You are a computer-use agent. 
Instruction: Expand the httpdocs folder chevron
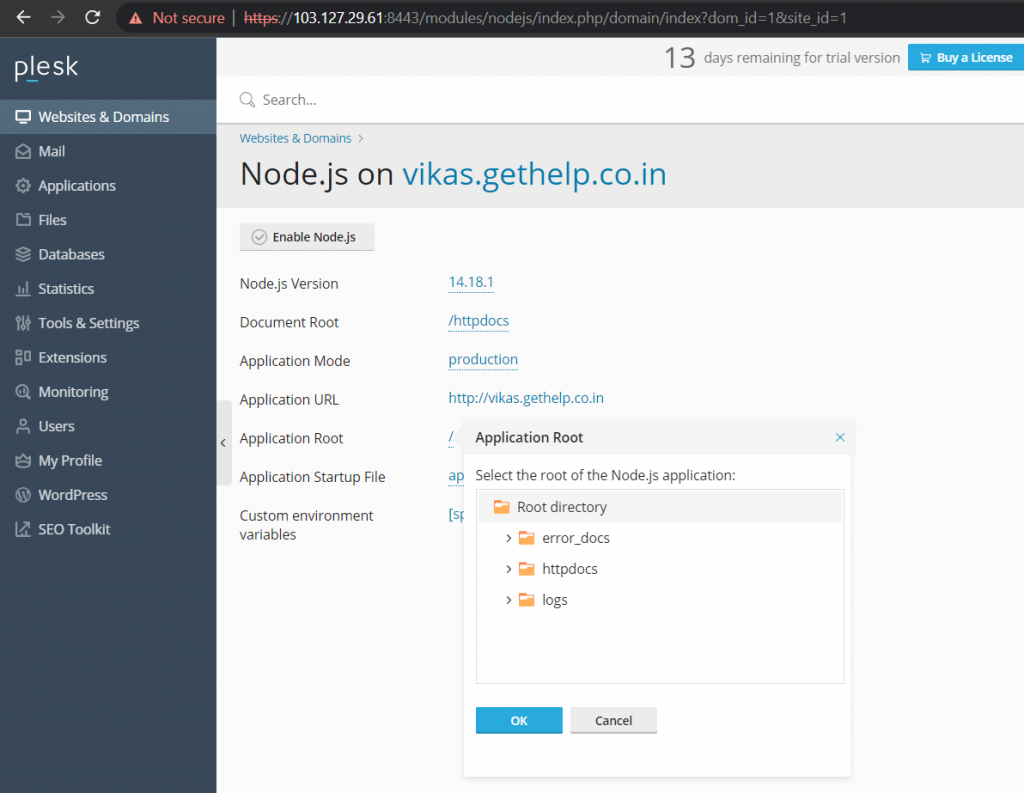coord(508,569)
